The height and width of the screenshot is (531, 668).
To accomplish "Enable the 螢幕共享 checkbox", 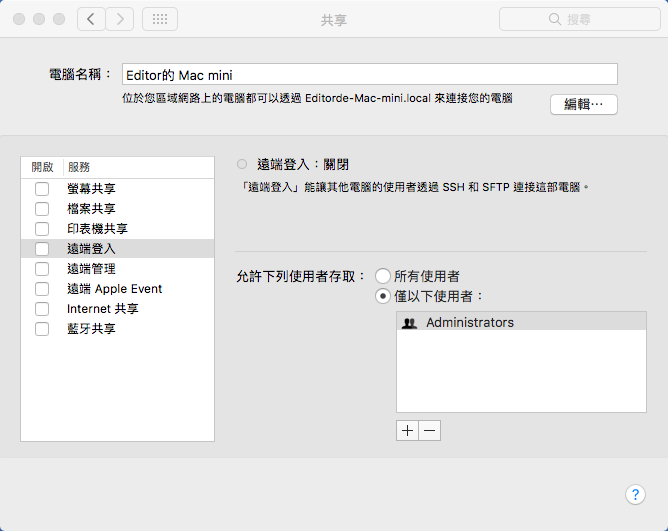I will tap(42, 189).
